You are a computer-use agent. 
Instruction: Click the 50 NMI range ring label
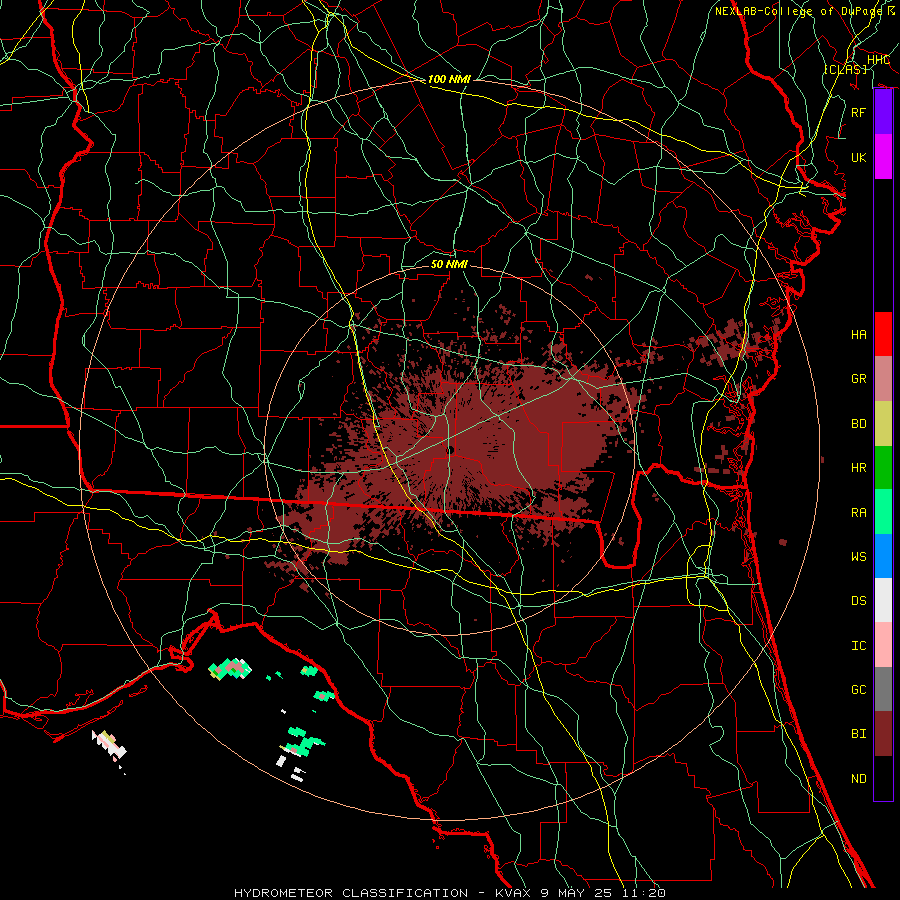pos(449,264)
